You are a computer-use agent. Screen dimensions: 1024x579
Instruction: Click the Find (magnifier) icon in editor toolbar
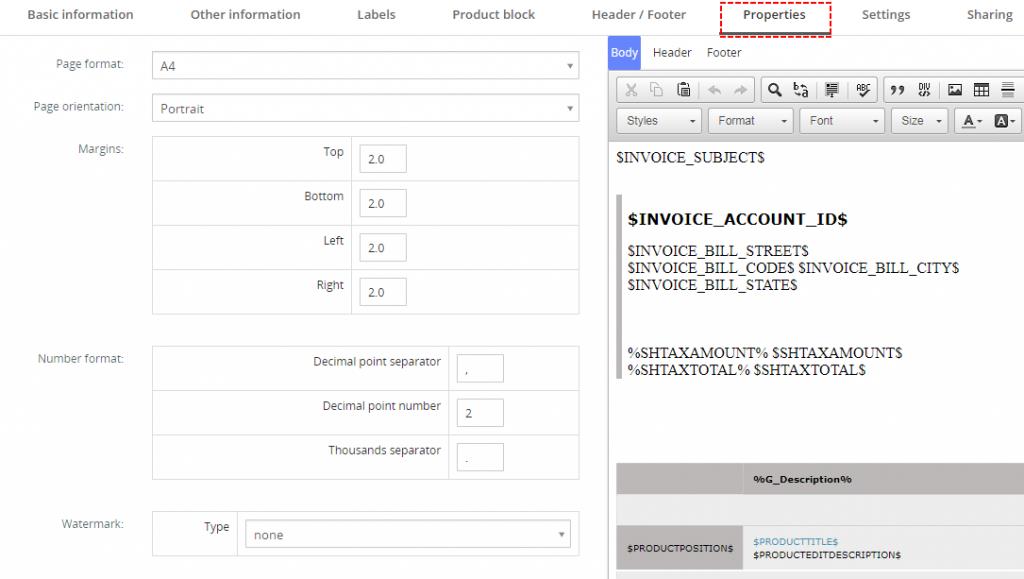point(774,90)
